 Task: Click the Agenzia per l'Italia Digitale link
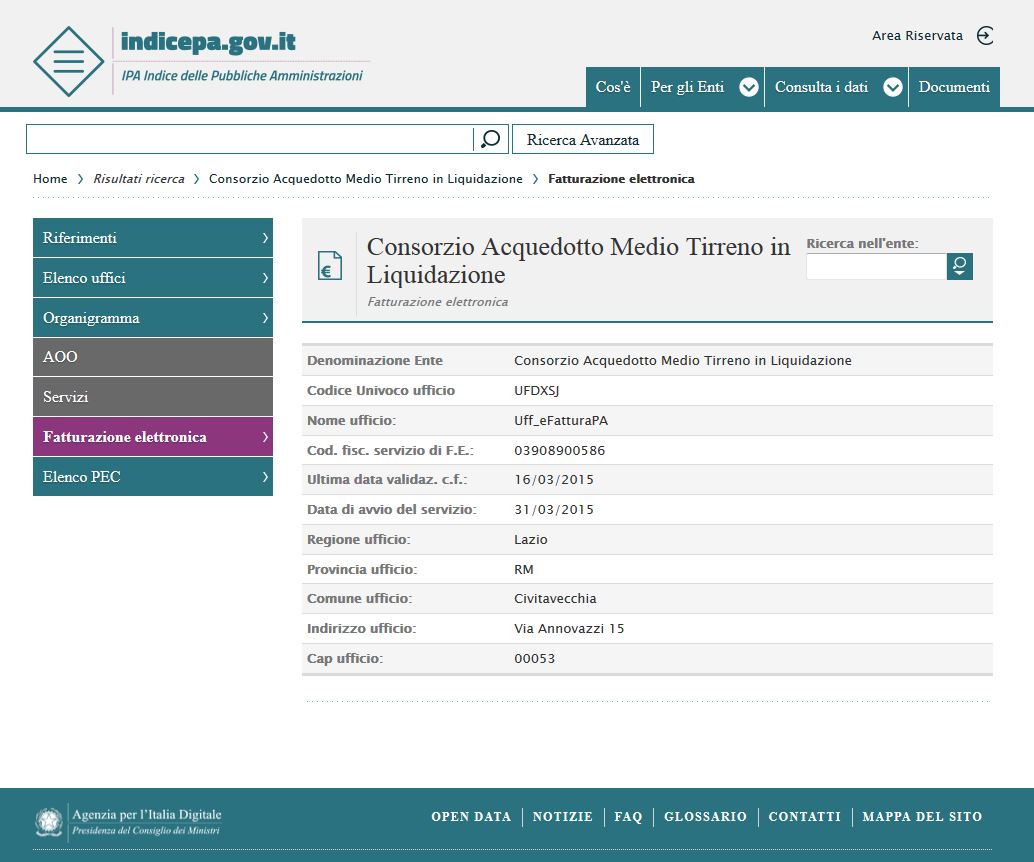(146, 815)
